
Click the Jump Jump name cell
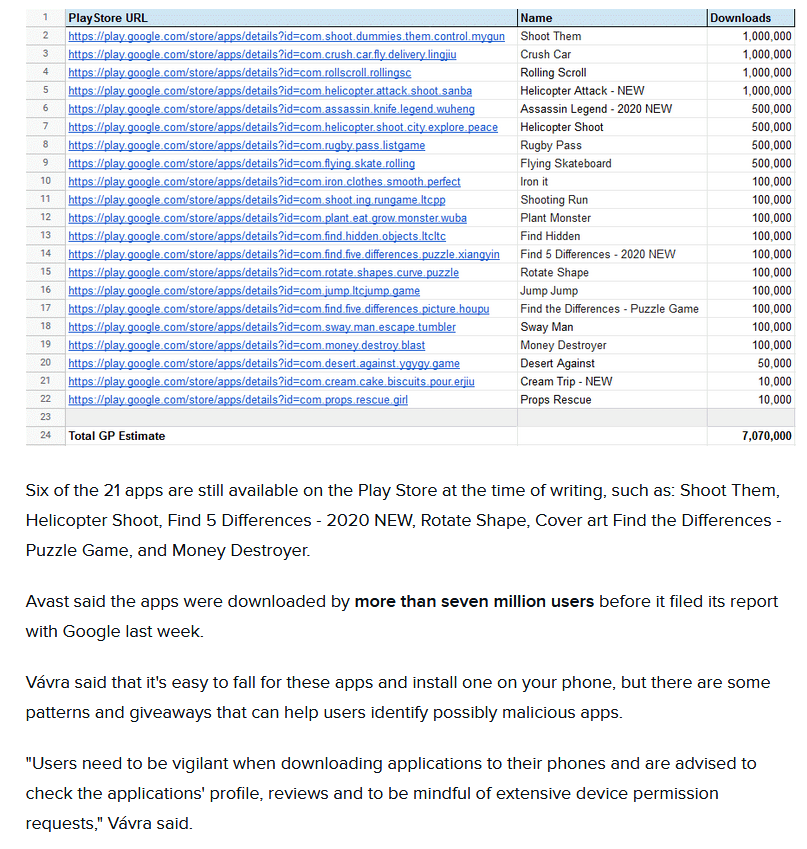(612, 291)
